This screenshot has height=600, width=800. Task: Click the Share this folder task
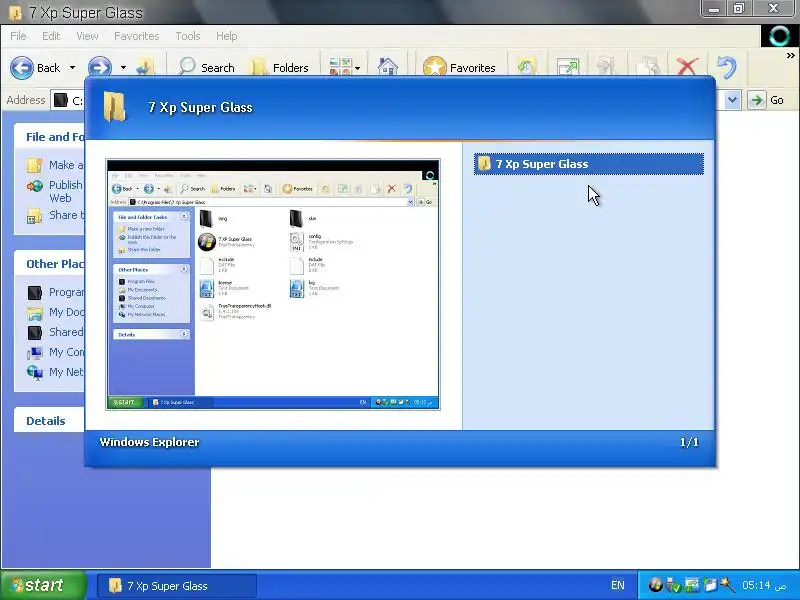(55, 215)
